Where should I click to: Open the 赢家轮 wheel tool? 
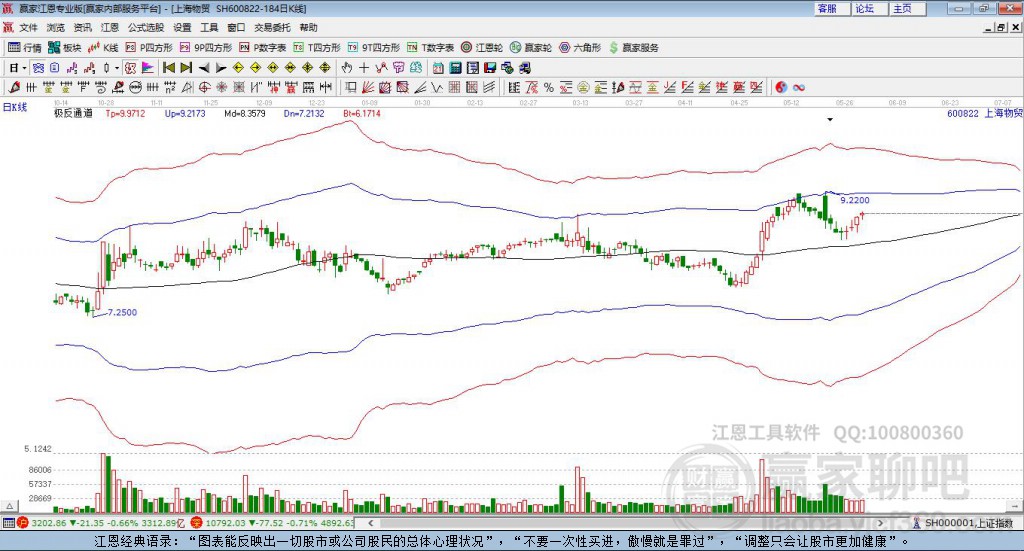[531, 48]
